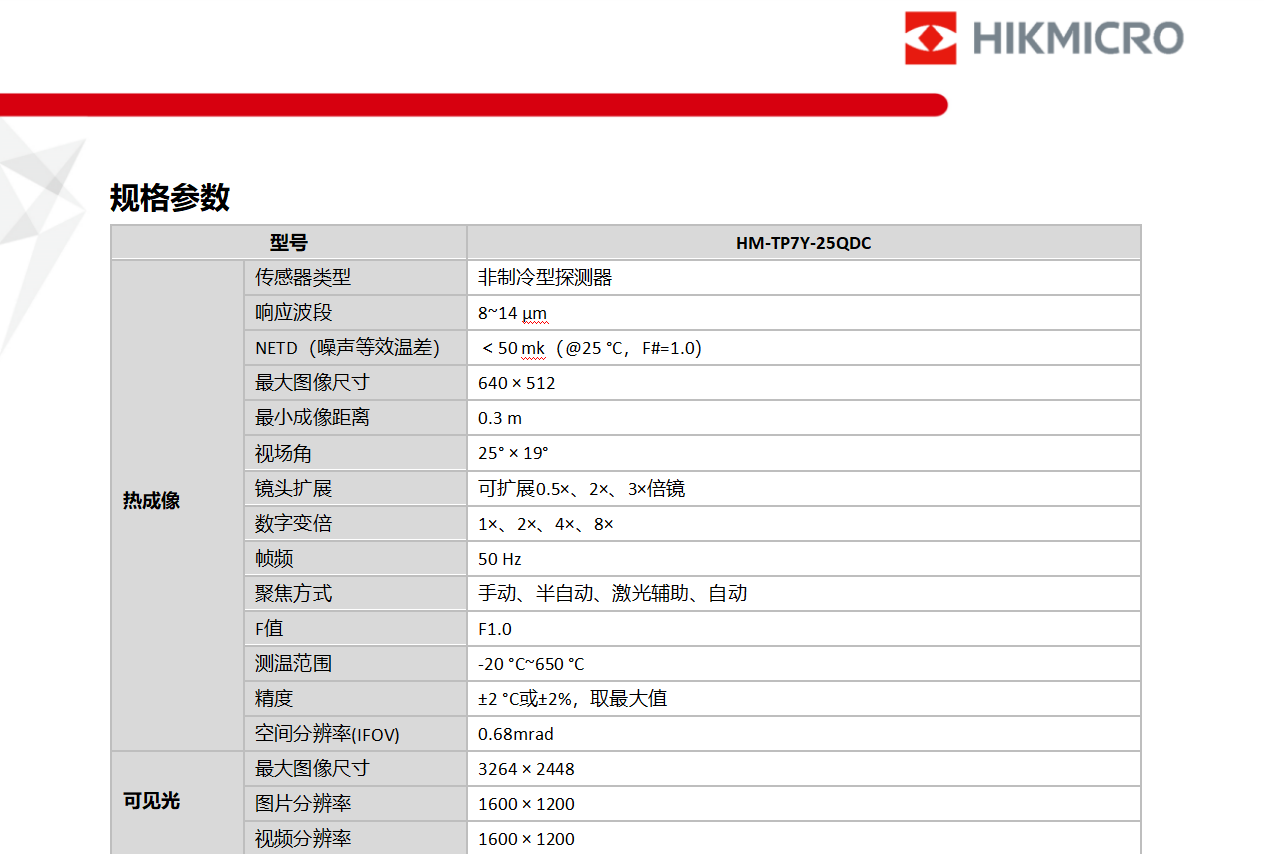Select the 响应波段 label

pos(293,312)
